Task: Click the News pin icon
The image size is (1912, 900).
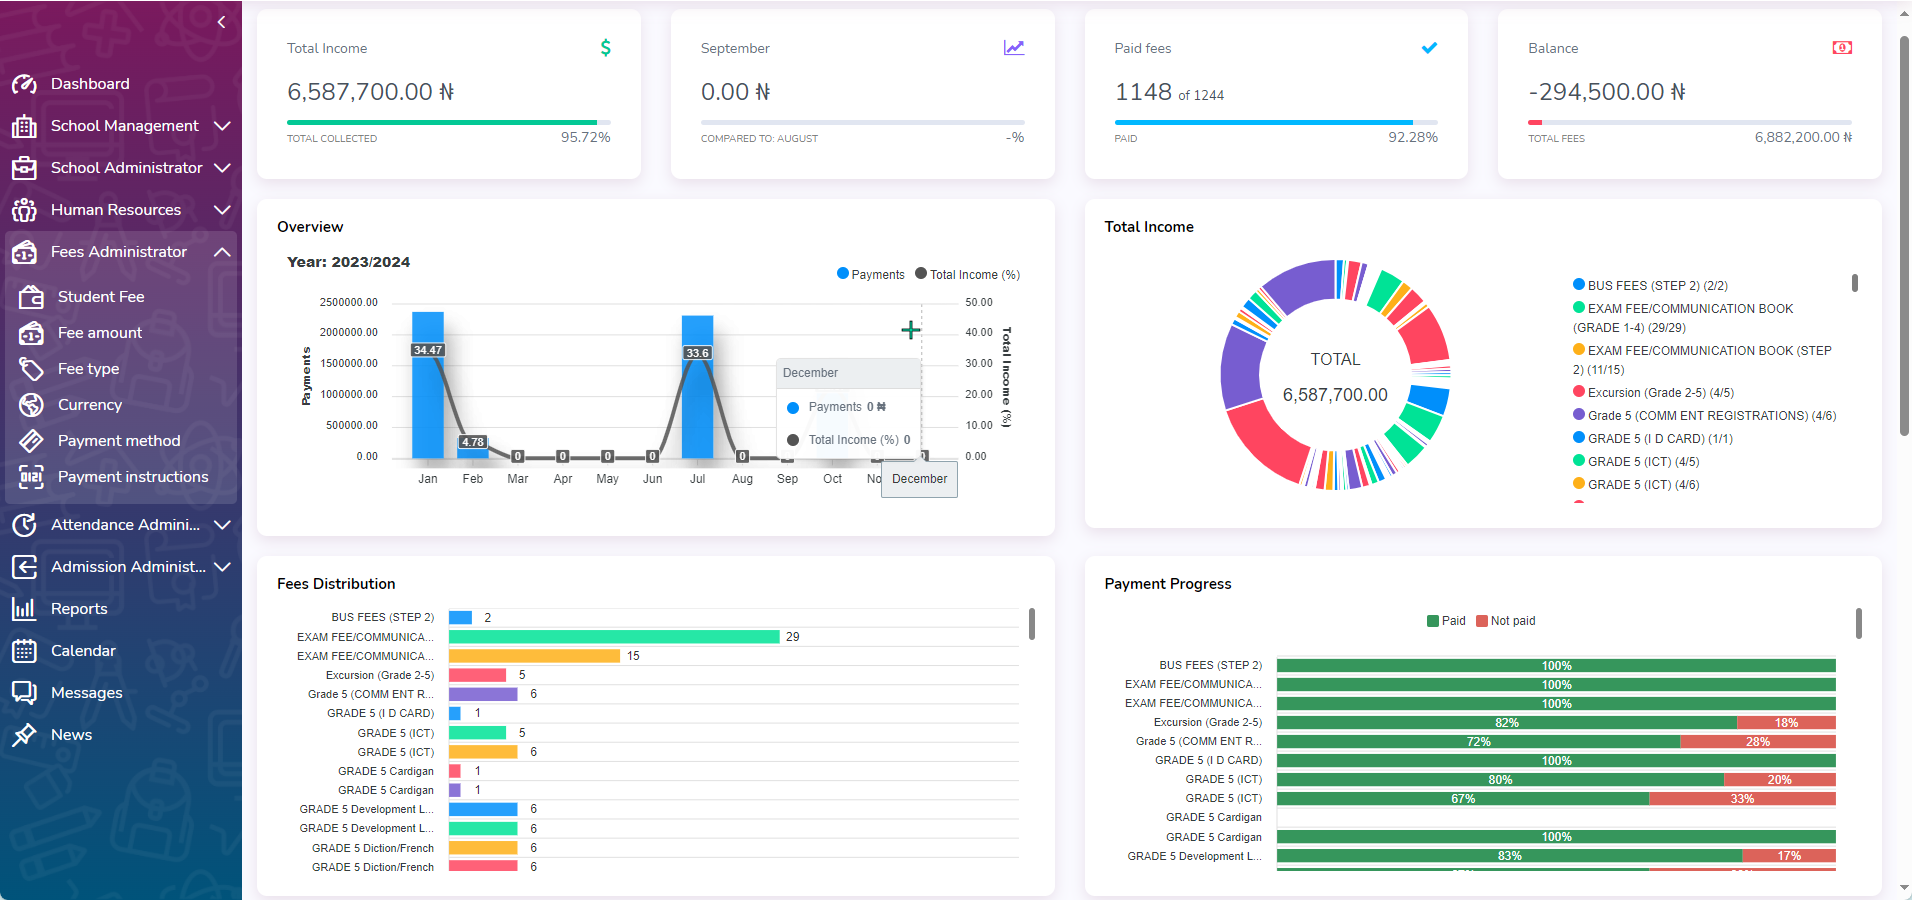Action: [24, 735]
